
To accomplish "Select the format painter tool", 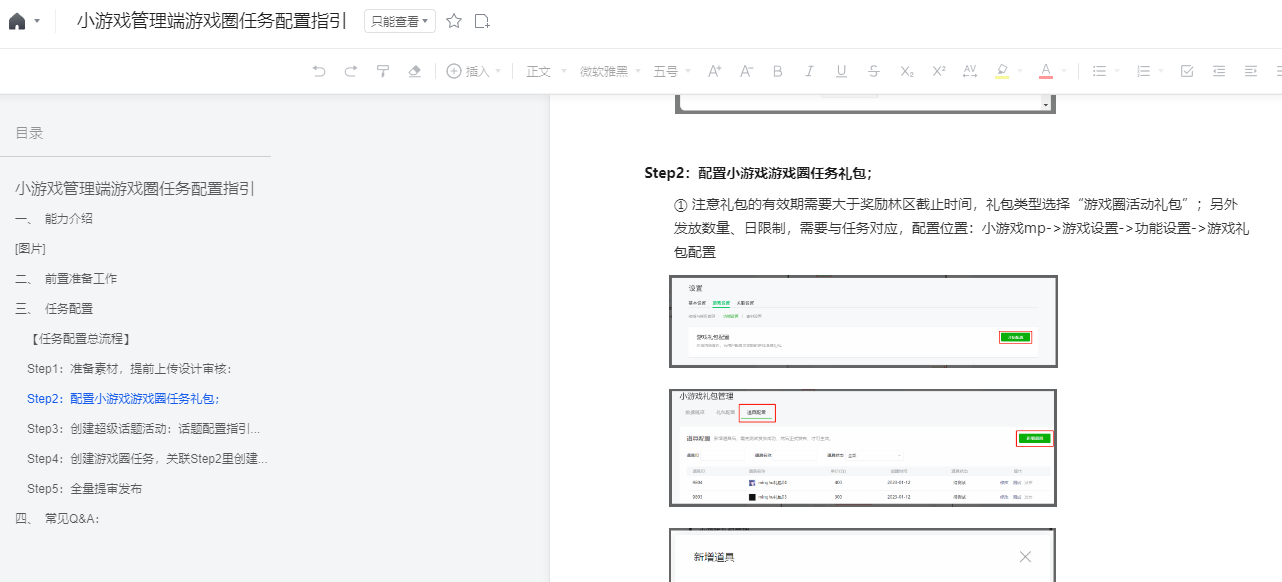I will pos(383,71).
